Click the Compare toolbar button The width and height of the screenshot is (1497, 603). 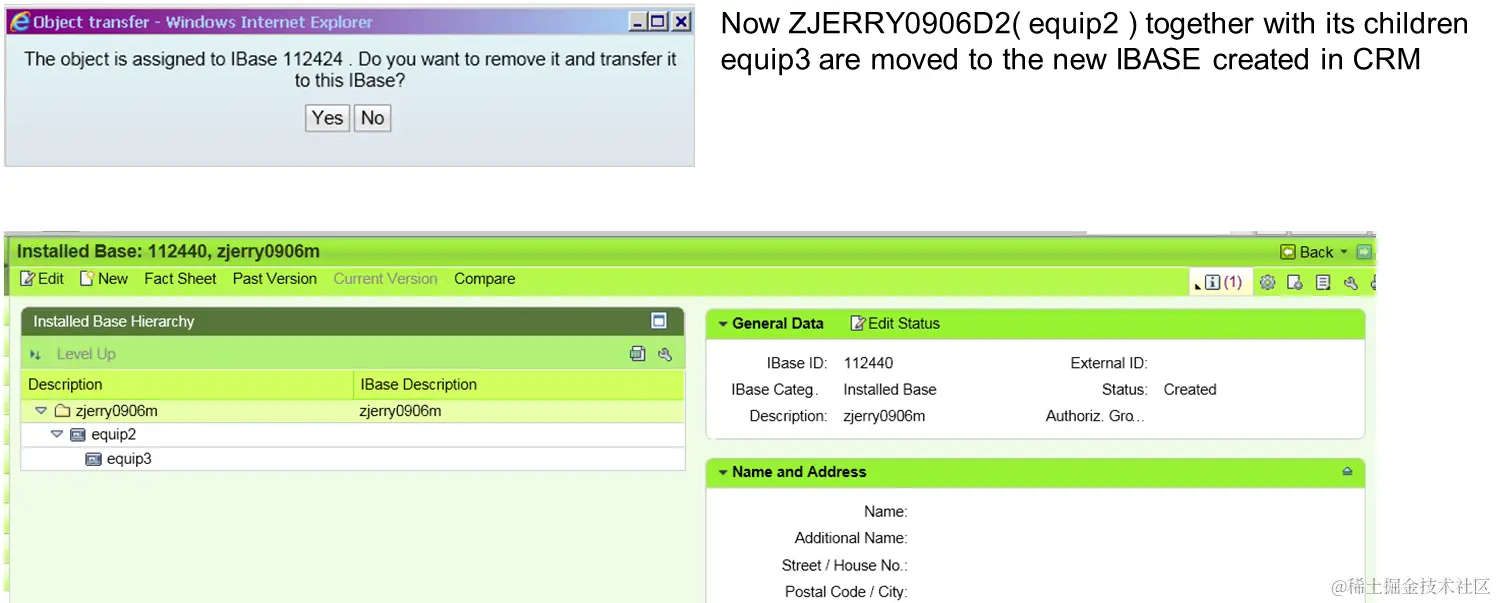coord(485,279)
